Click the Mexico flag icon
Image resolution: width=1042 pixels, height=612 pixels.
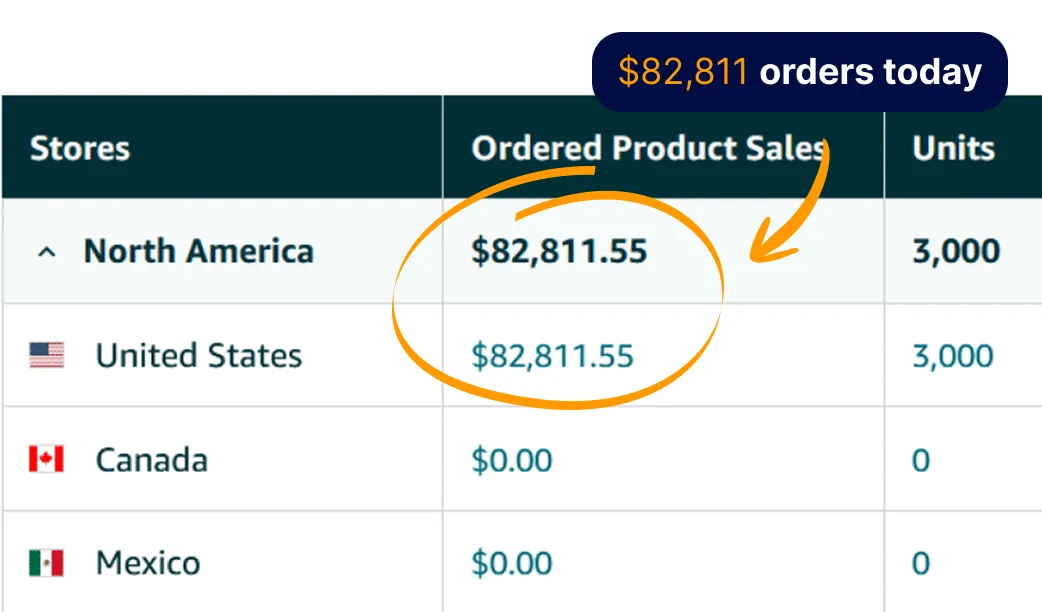coord(47,563)
